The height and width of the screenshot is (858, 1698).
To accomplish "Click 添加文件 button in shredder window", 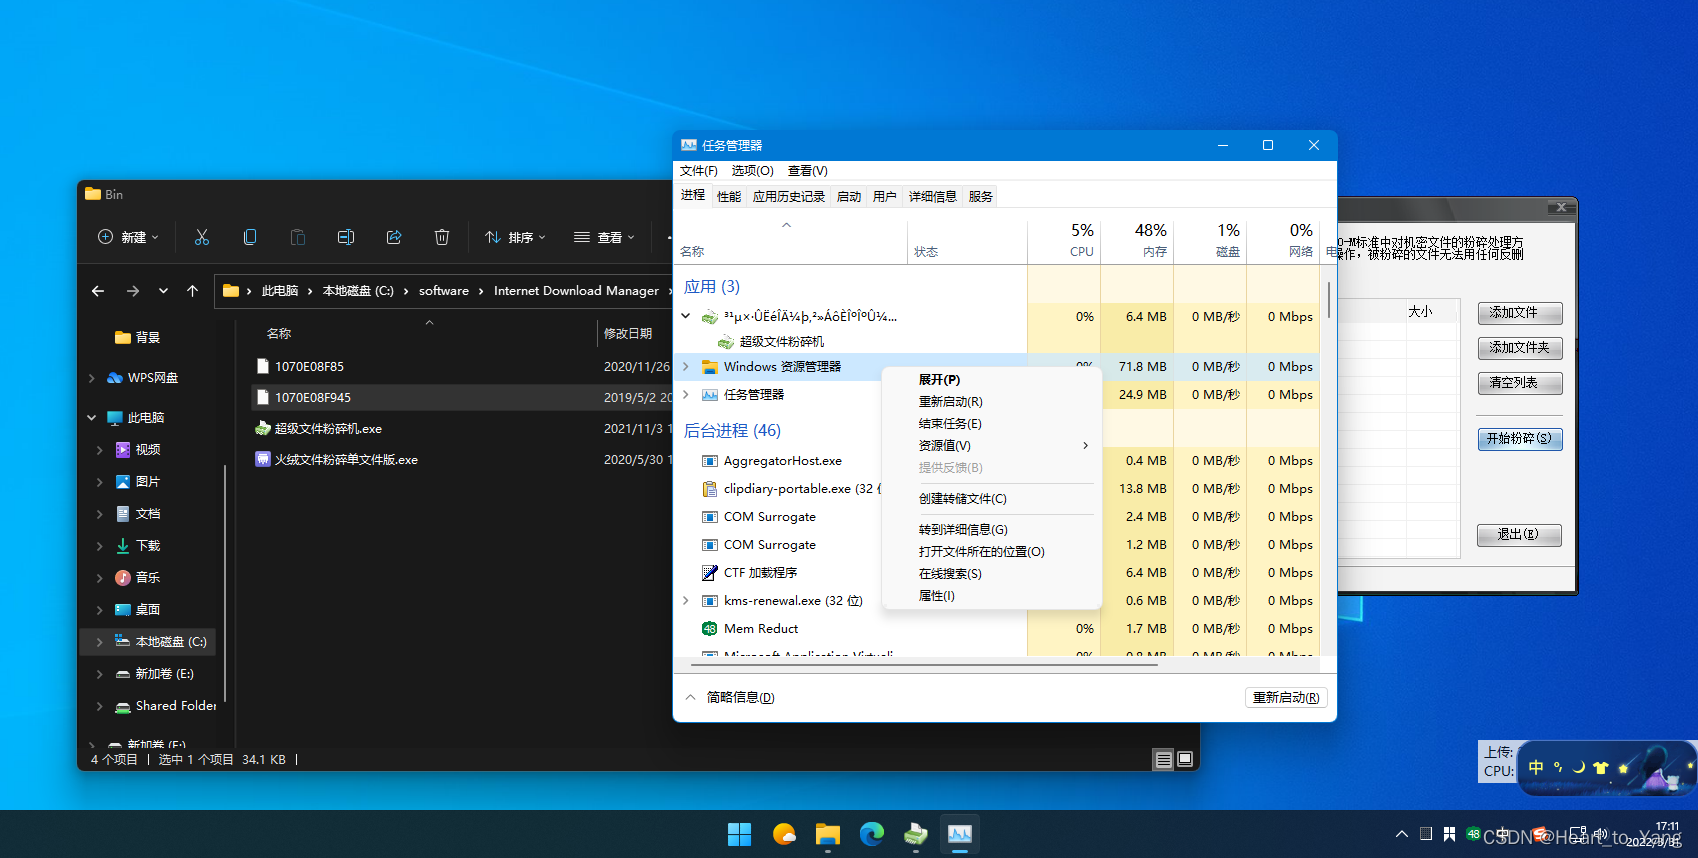I will pos(1520,313).
